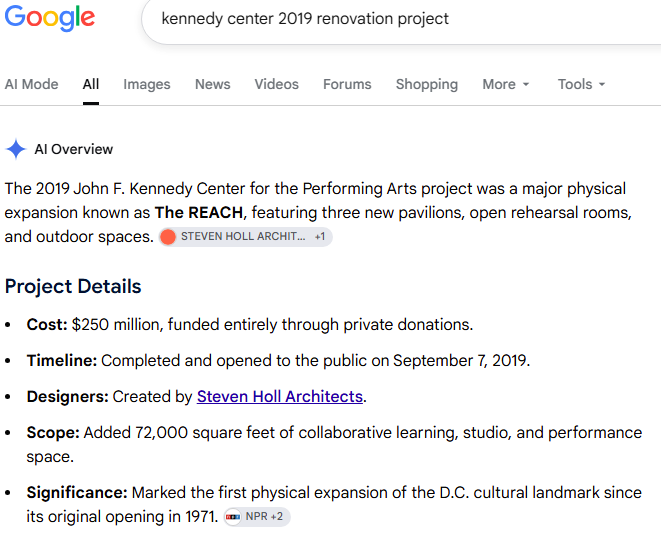Click the Cost: label
The height and width of the screenshot is (535, 661).
click(x=47, y=325)
